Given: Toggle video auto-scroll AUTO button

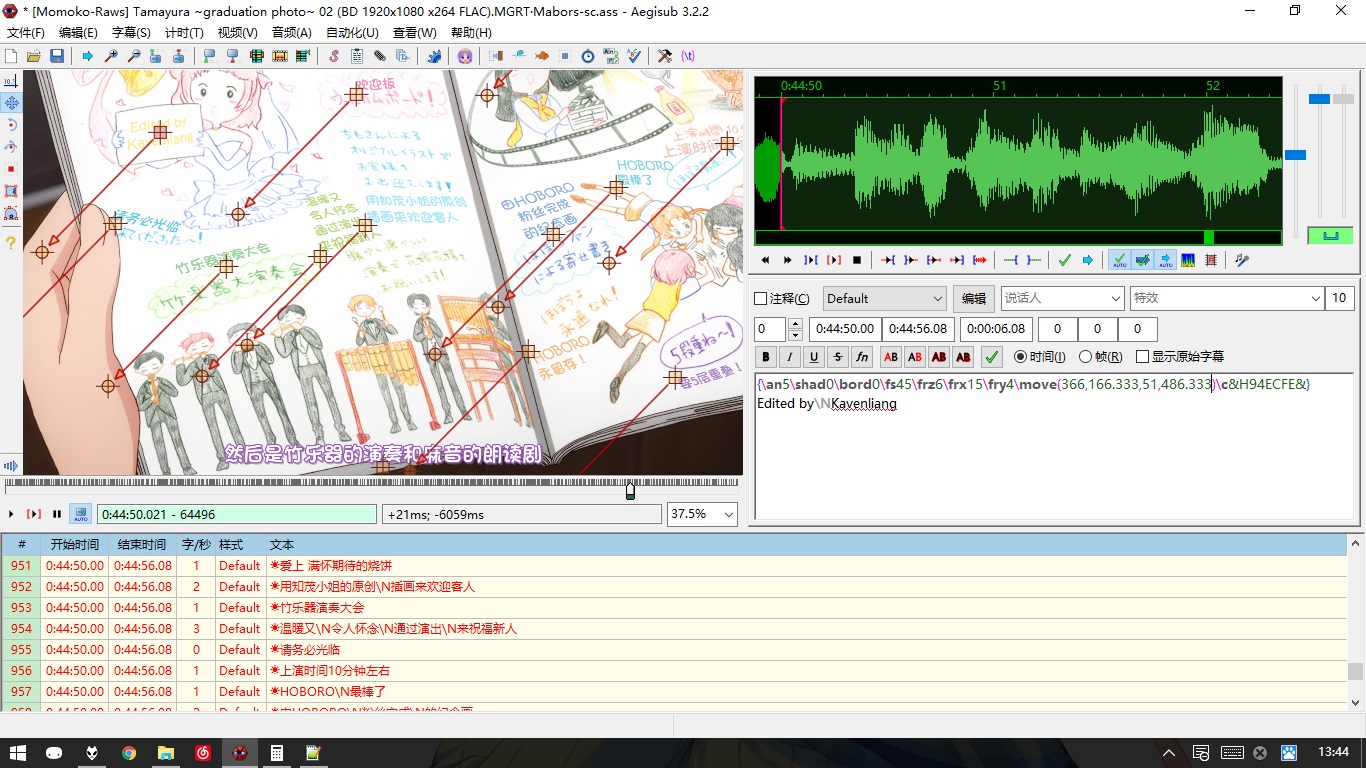Looking at the screenshot, I should 80,514.
